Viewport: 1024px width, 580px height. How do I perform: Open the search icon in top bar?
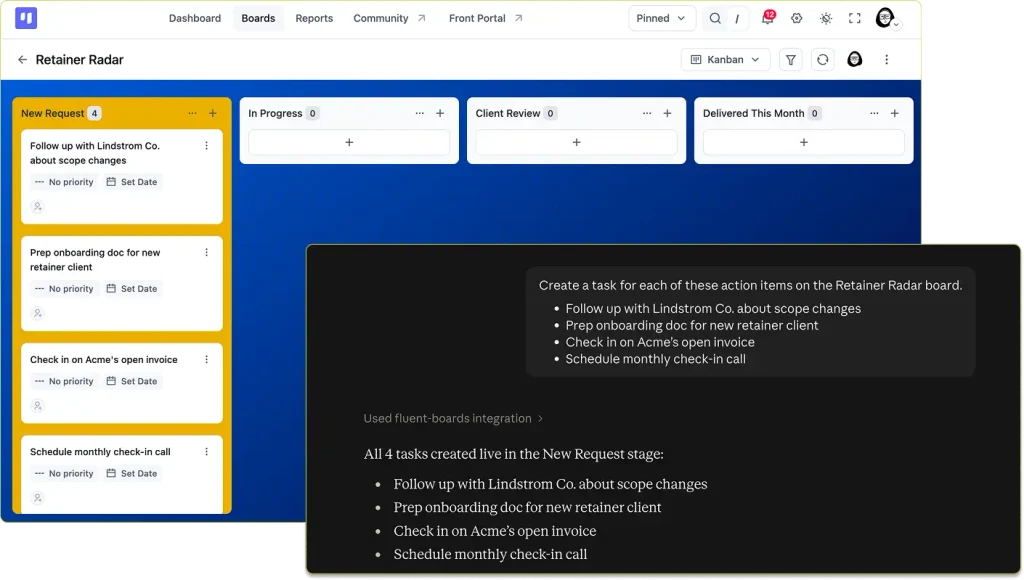(715, 18)
